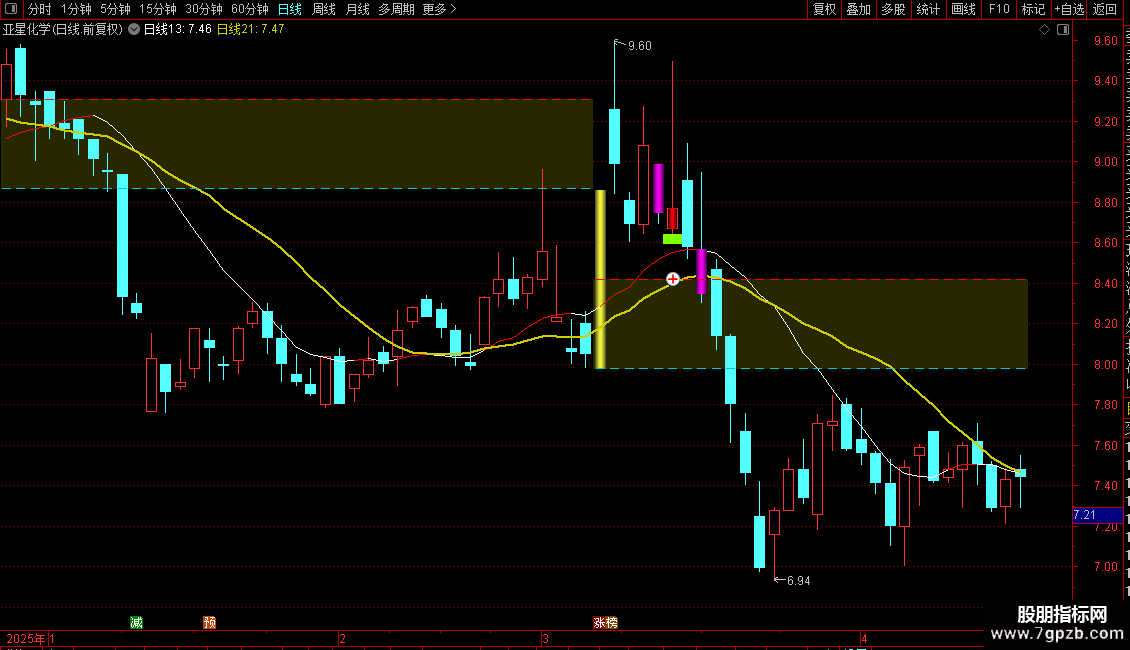Click the 返回 back button
The width and height of the screenshot is (1130, 650).
pyautogui.click(x=1105, y=9)
